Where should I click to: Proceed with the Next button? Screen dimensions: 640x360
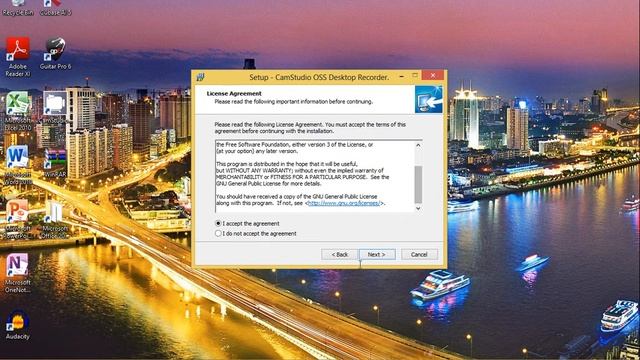click(377, 254)
